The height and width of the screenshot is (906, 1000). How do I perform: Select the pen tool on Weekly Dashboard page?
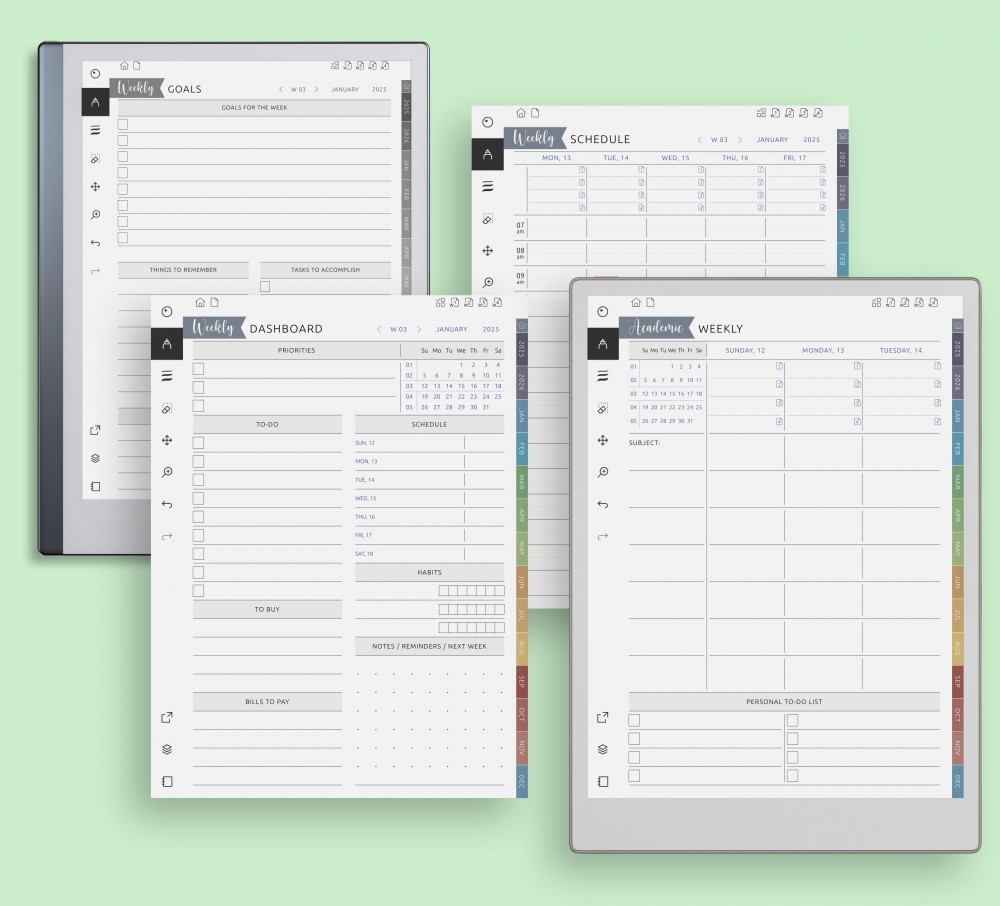click(x=166, y=344)
